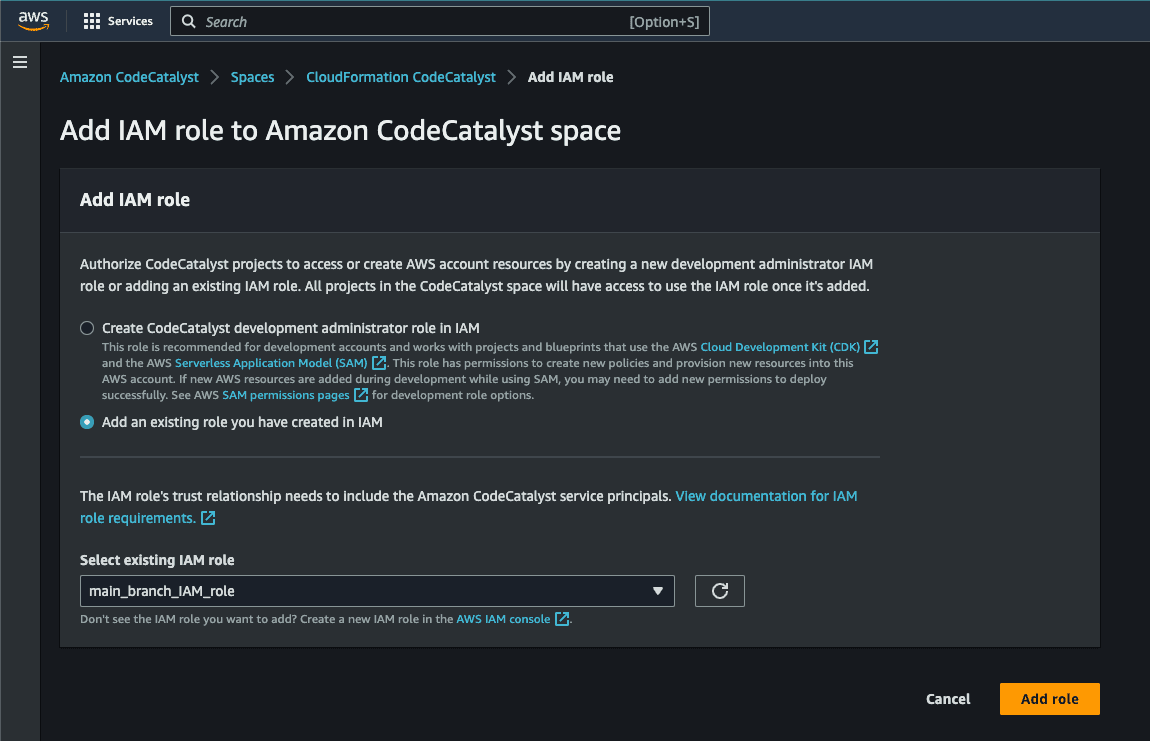The image size is (1150, 741).
Task: Select Add an existing role option
Action: [x=87, y=422]
